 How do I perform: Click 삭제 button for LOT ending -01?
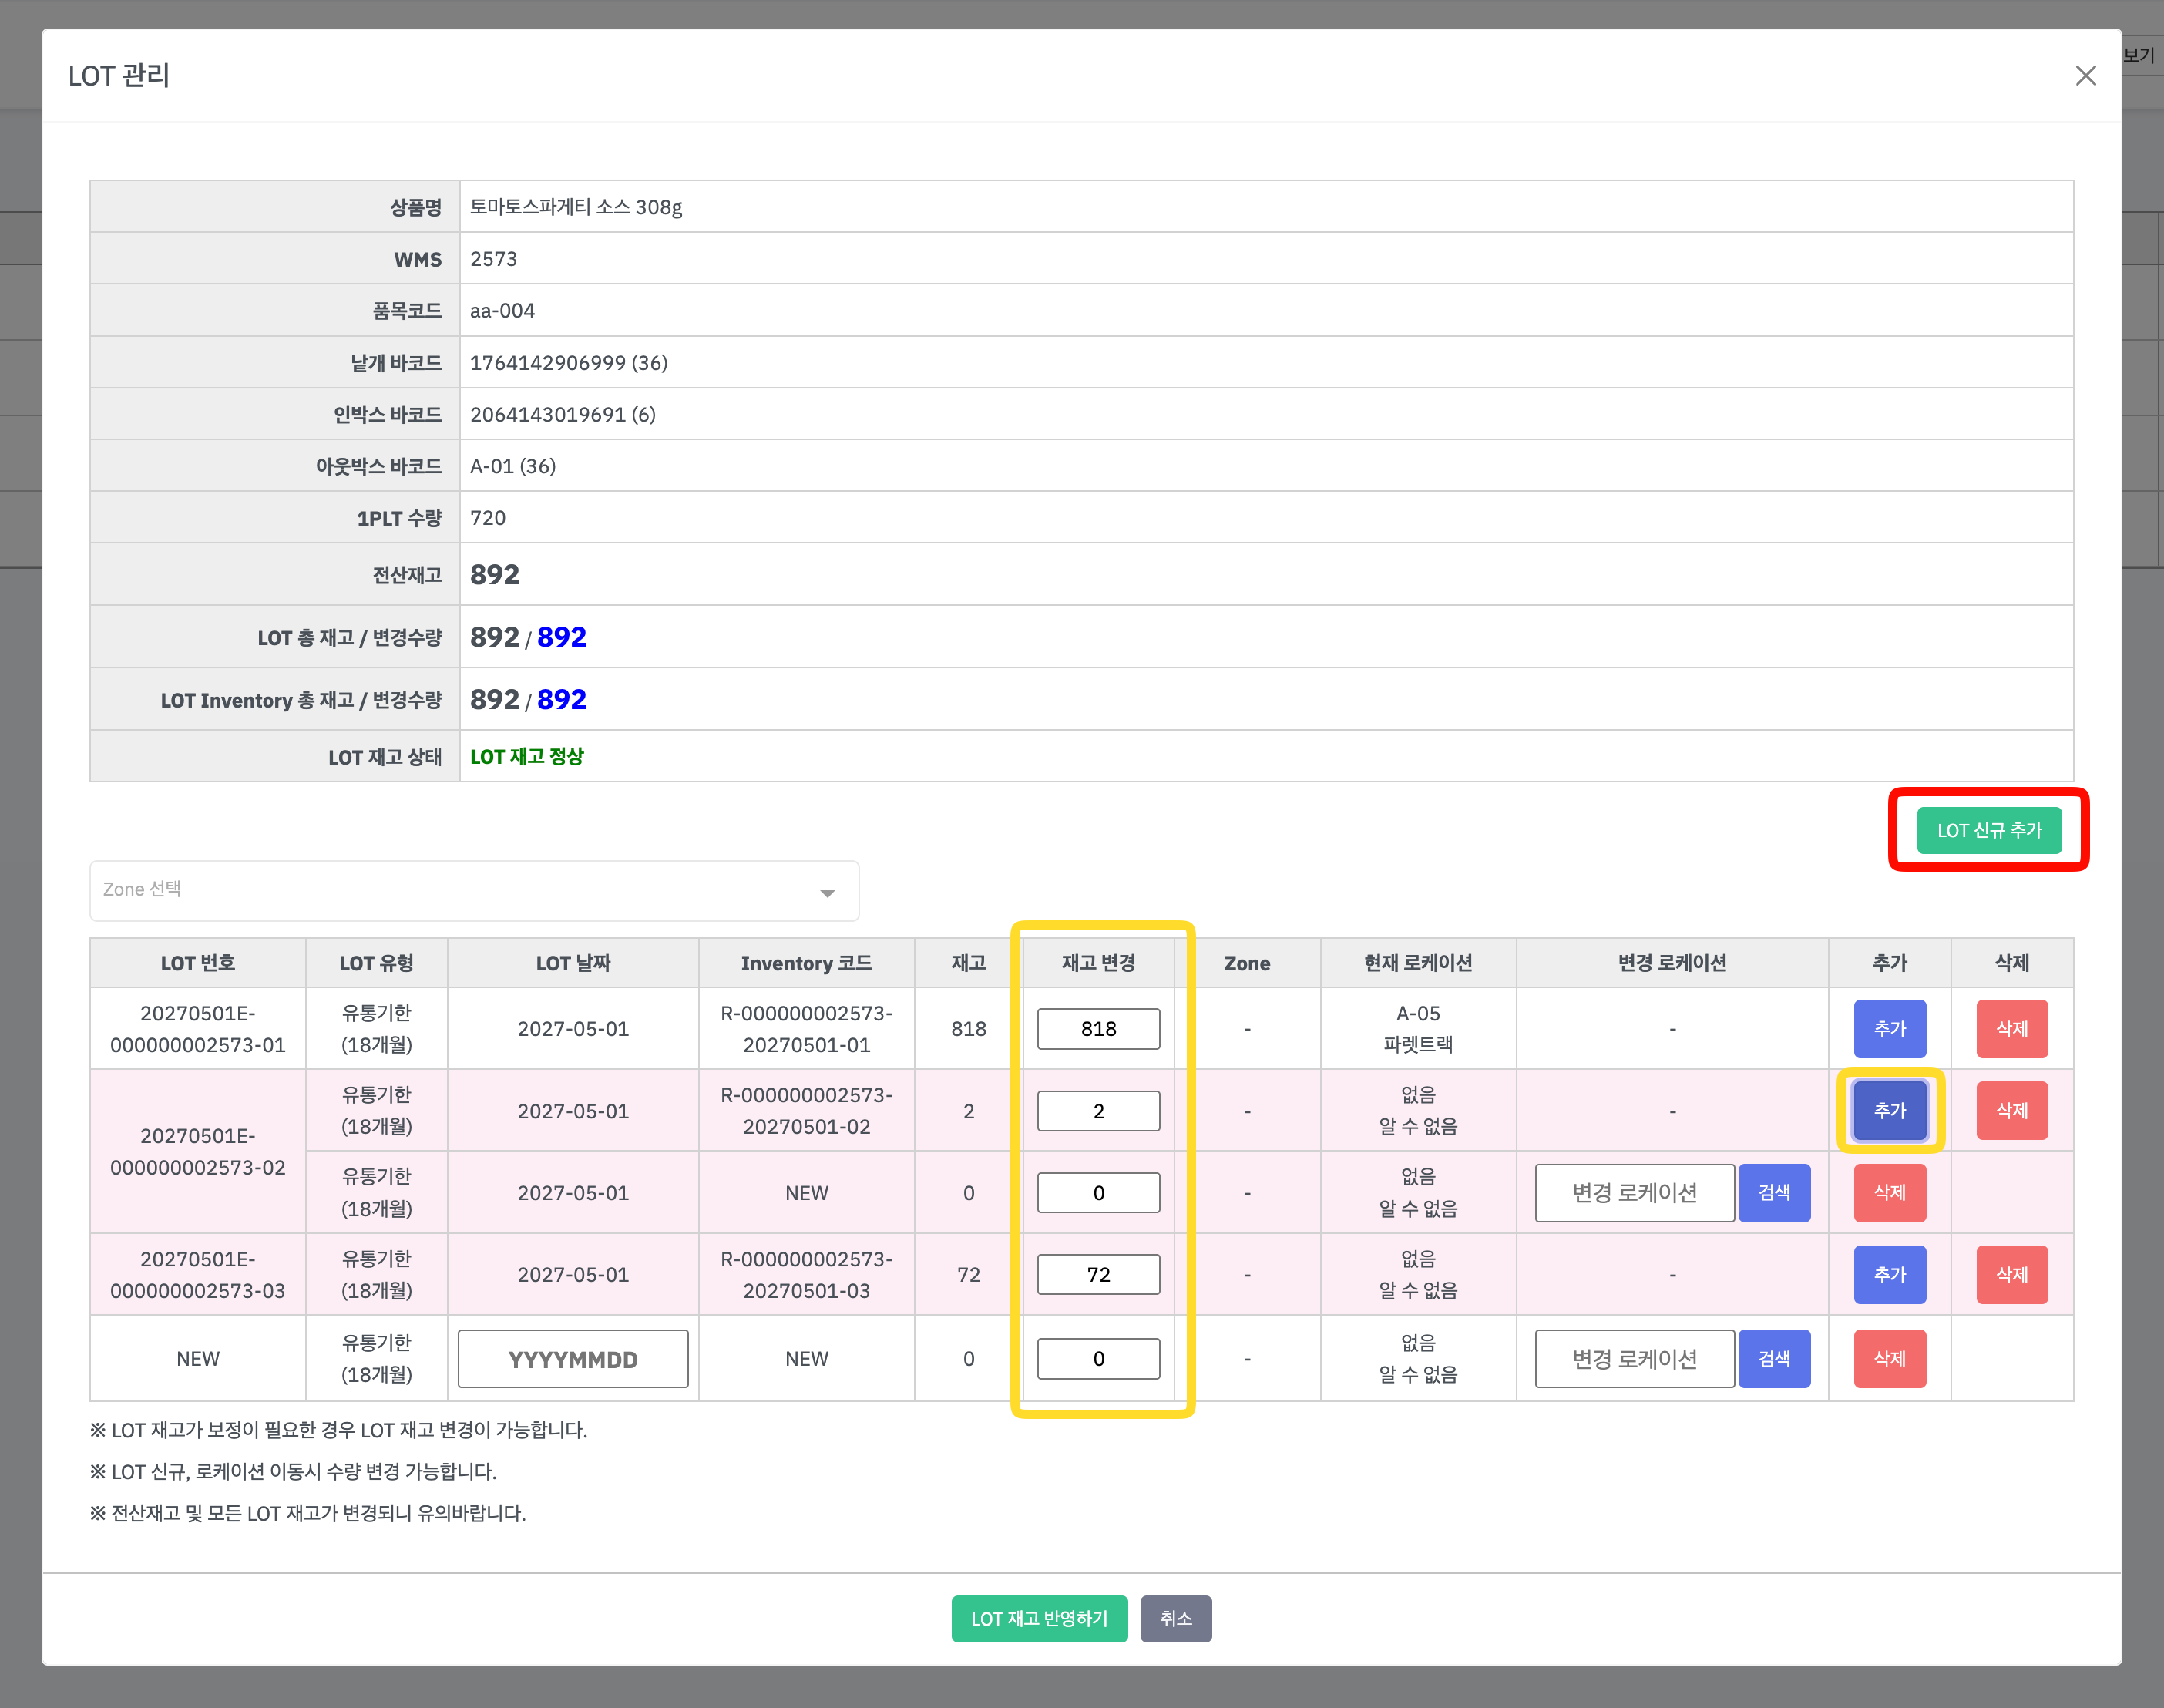coord(2011,1028)
